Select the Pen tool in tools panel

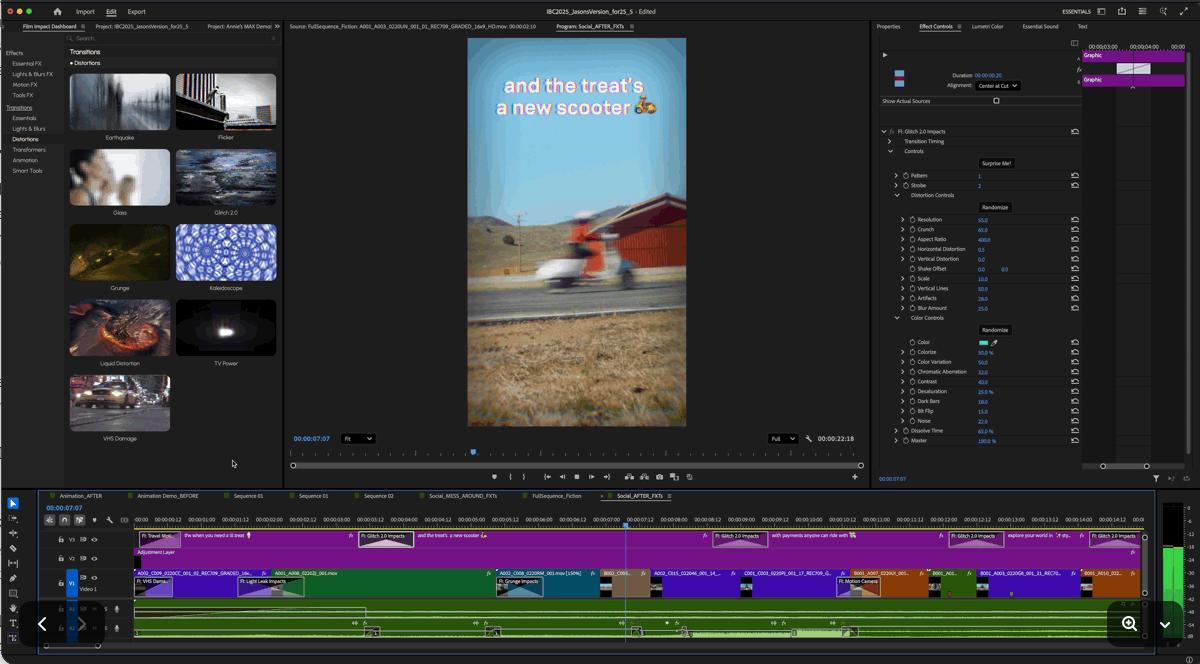13,578
